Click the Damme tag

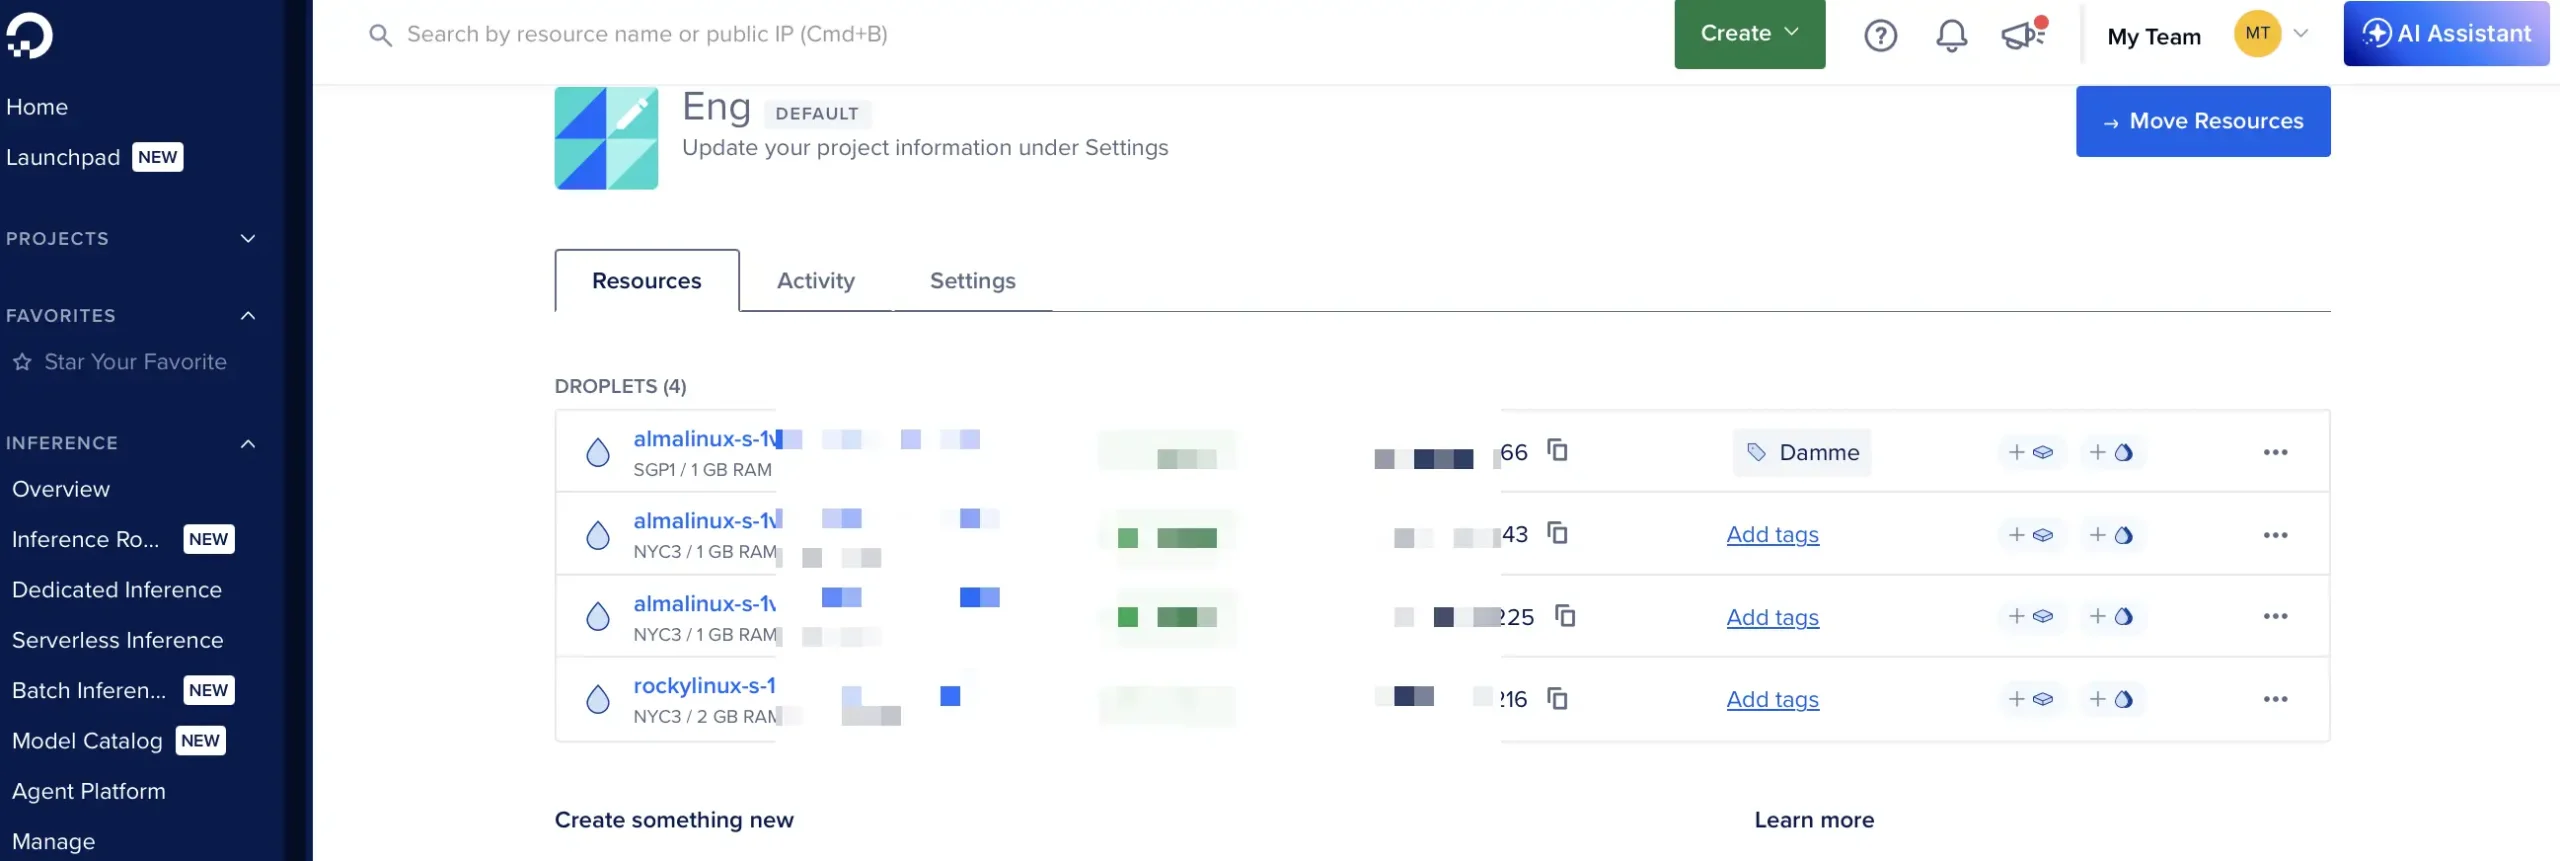(1802, 452)
